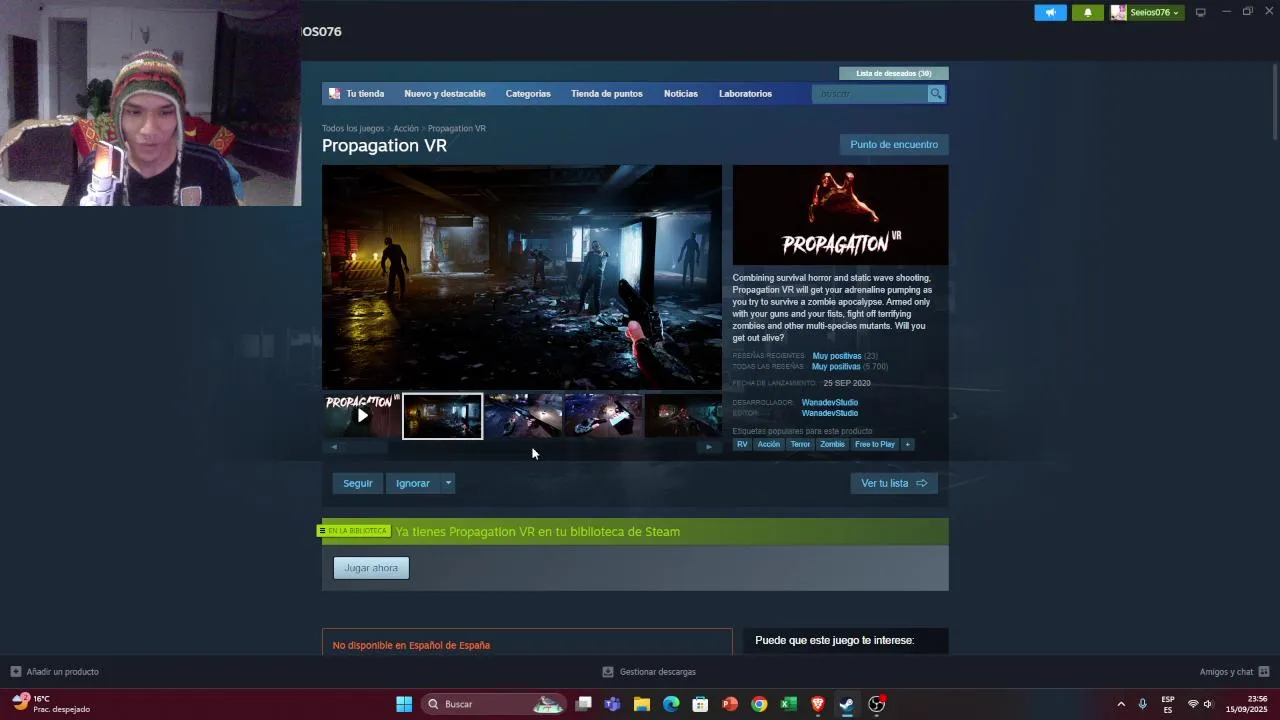Move thumbnail strip right with arrow

click(709, 447)
